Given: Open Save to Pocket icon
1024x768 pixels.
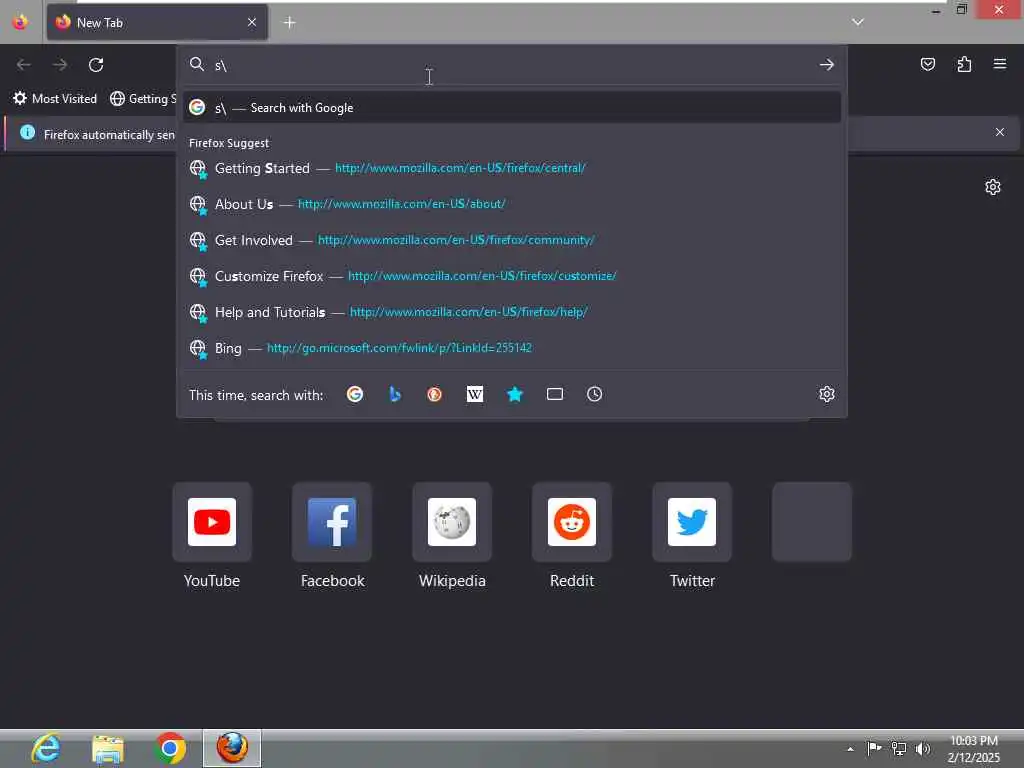Looking at the screenshot, I should (927, 64).
